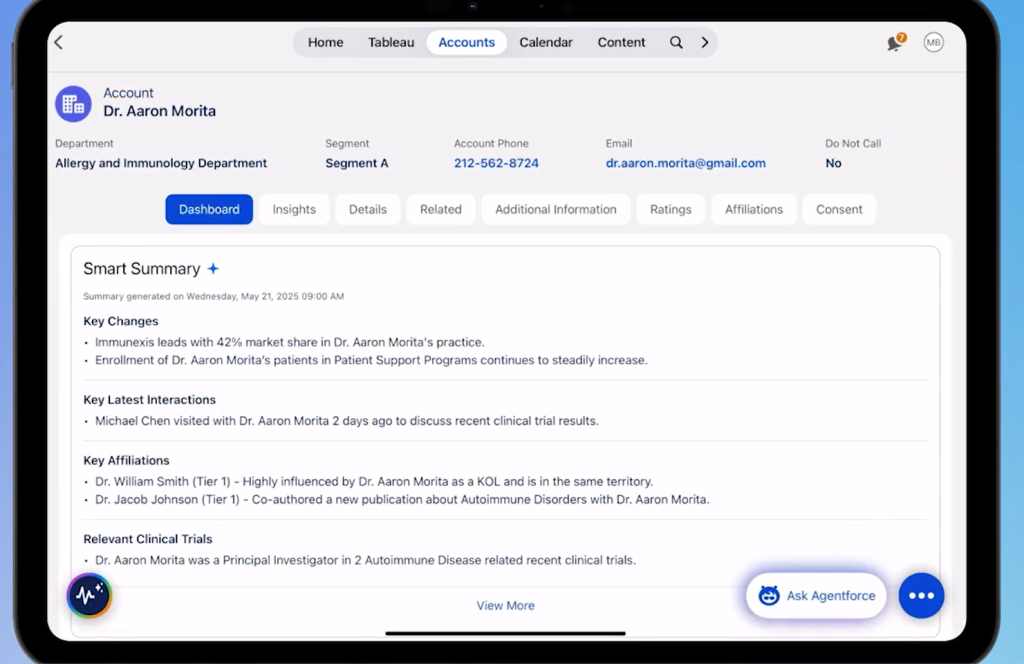Click the Smart Summary sparkle icon
The width and height of the screenshot is (1024, 664).
pyautogui.click(x=213, y=268)
